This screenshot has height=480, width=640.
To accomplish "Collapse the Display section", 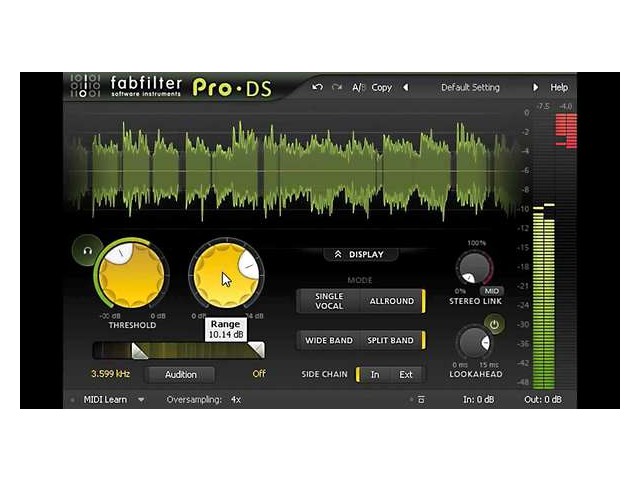I will click(x=360, y=254).
